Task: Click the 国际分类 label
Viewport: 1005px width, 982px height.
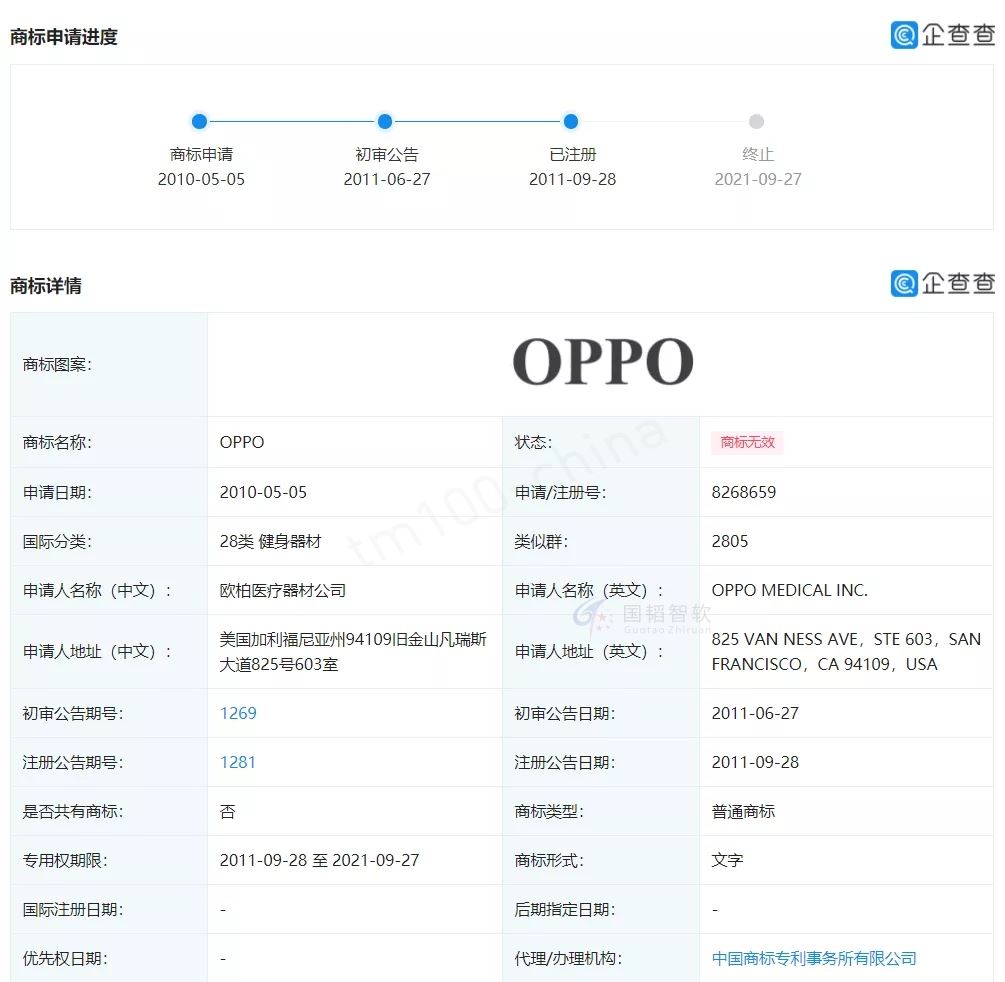Action: tap(57, 542)
